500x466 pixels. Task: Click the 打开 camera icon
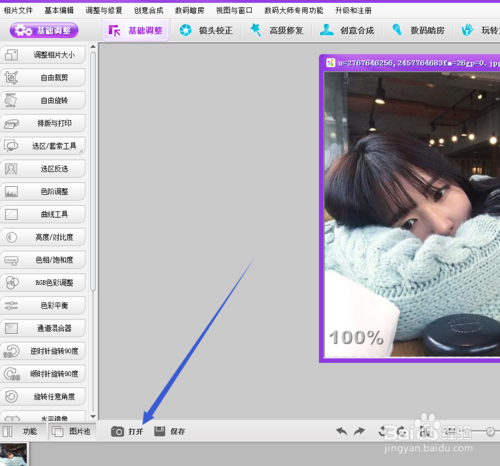pos(117,431)
